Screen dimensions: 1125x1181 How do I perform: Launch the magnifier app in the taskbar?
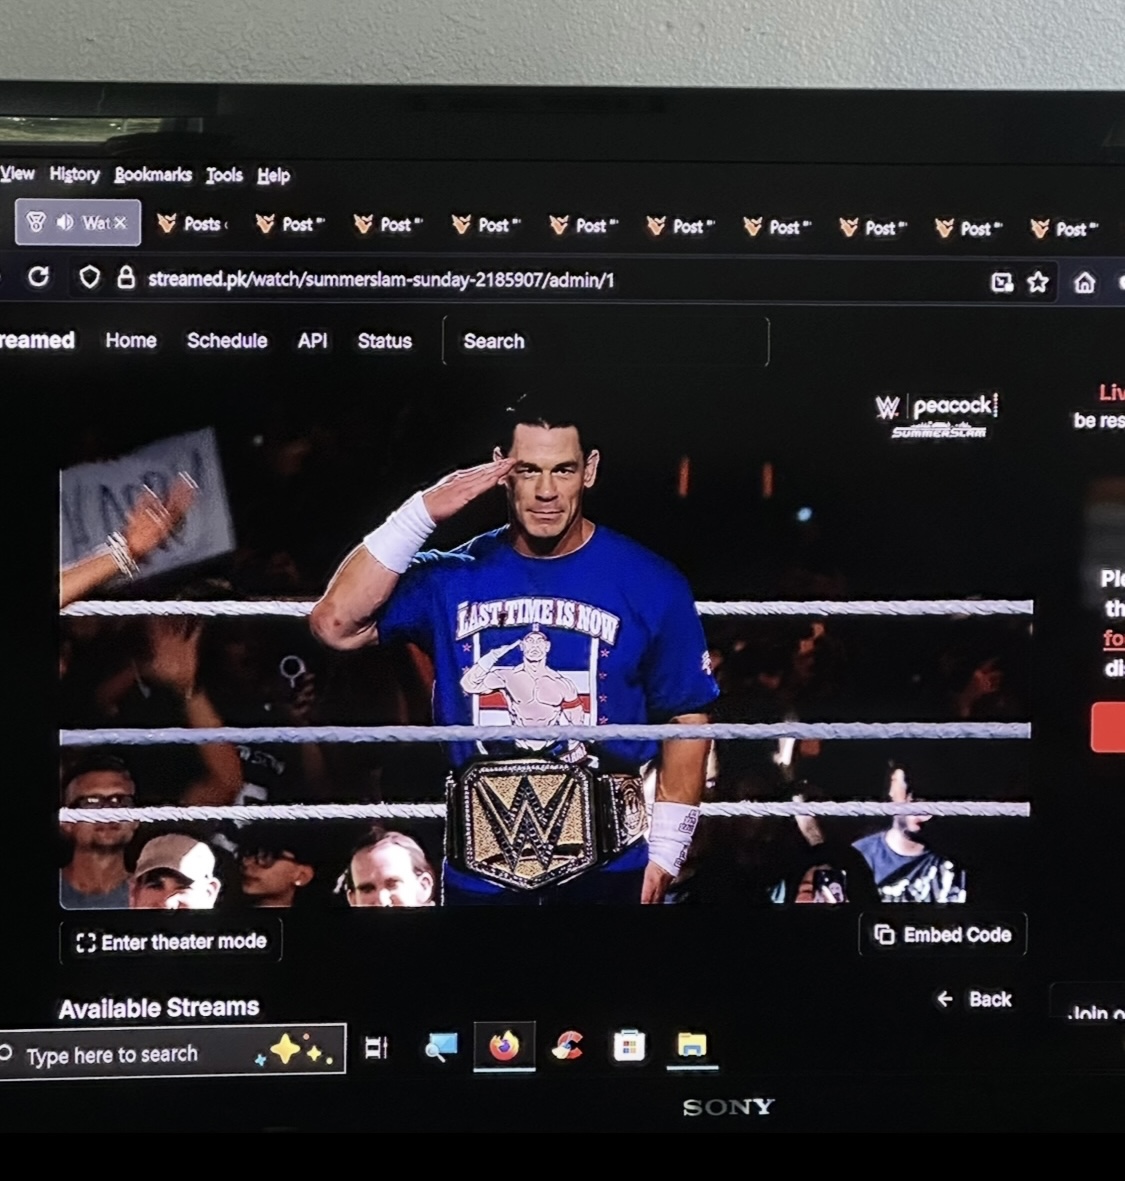pyautogui.click(x=441, y=1046)
